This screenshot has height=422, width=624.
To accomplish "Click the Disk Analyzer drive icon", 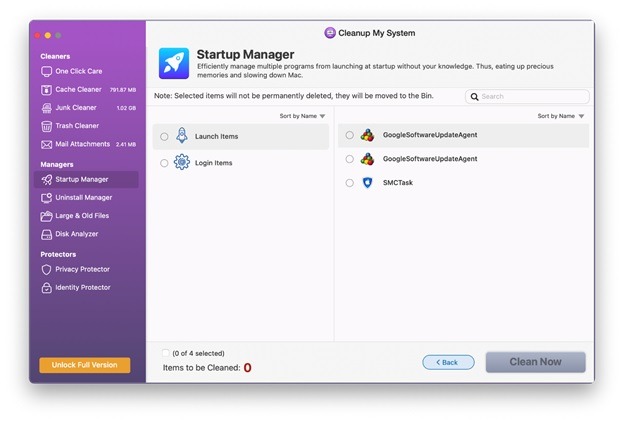I will pyautogui.click(x=47, y=234).
